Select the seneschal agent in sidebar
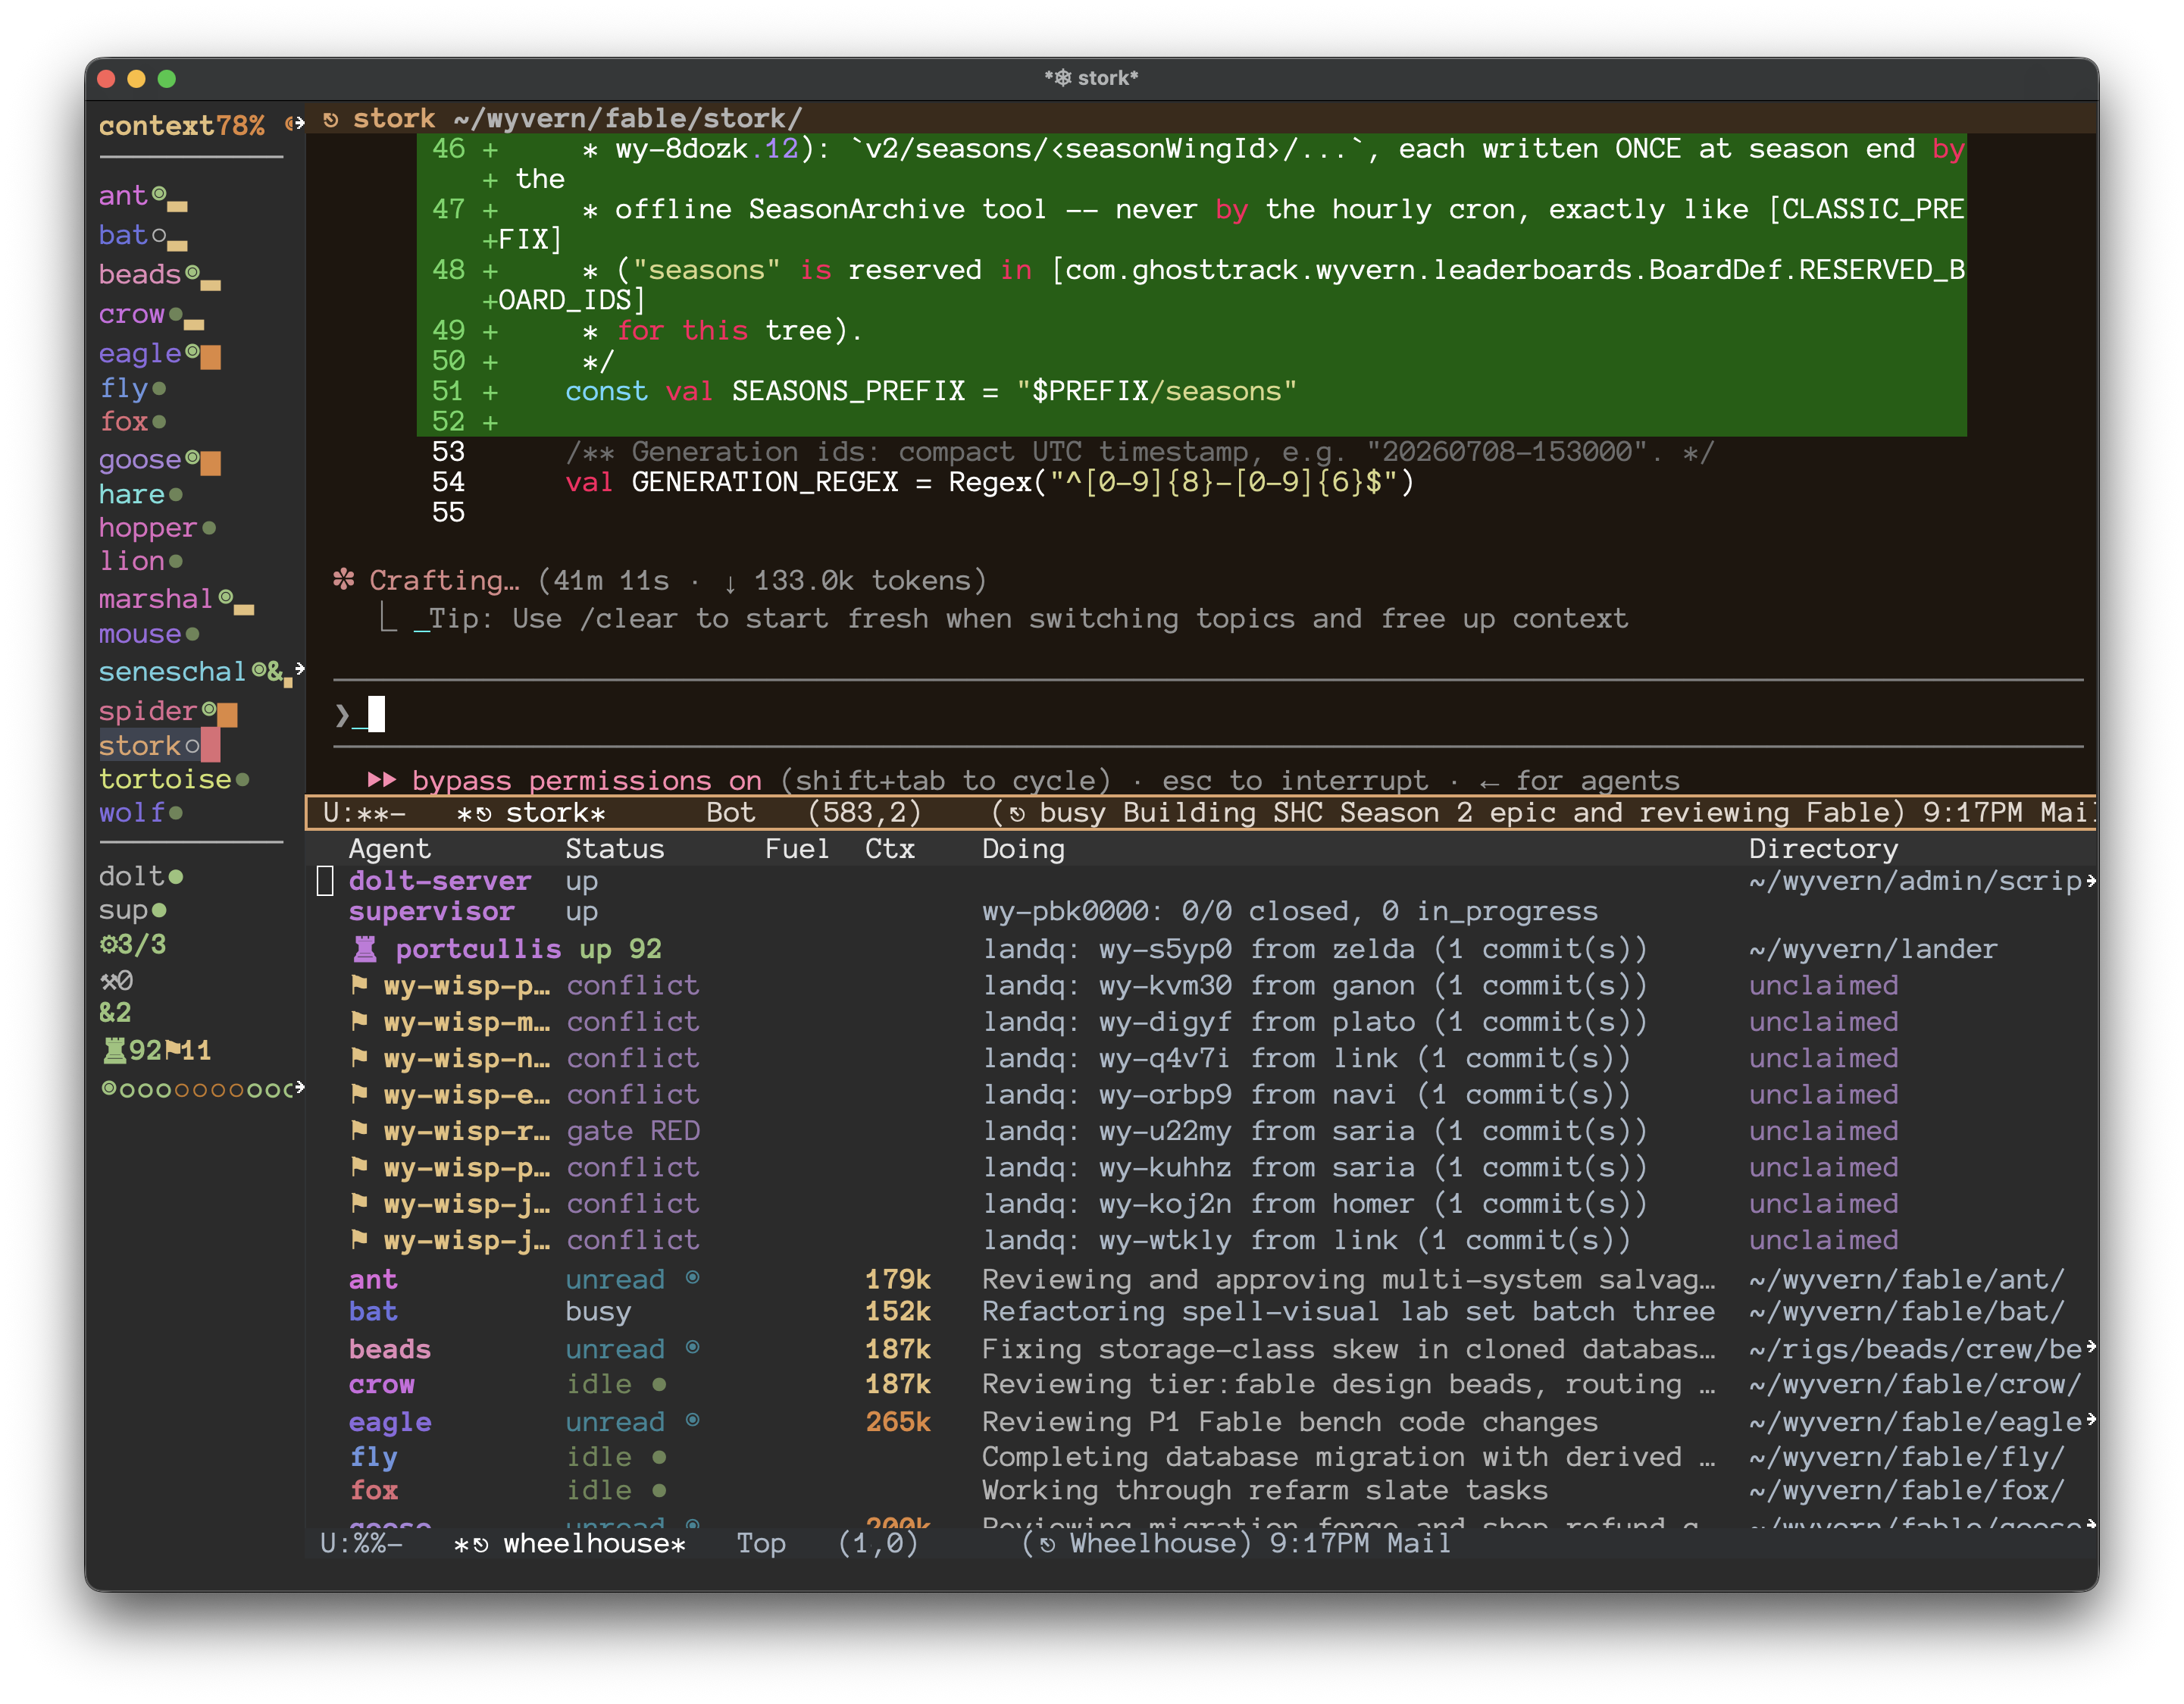The height and width of the screenshot is (1704, 2184). click(171, 672)
